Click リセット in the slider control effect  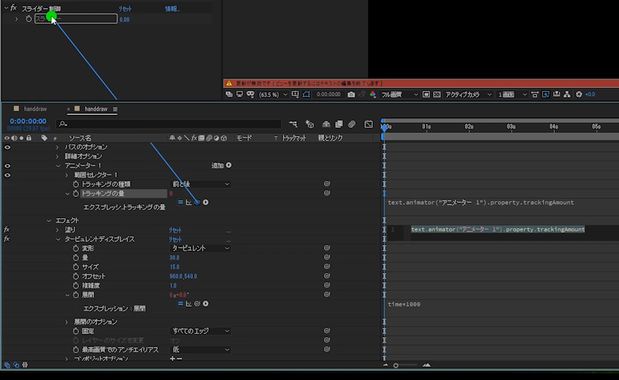125,8
